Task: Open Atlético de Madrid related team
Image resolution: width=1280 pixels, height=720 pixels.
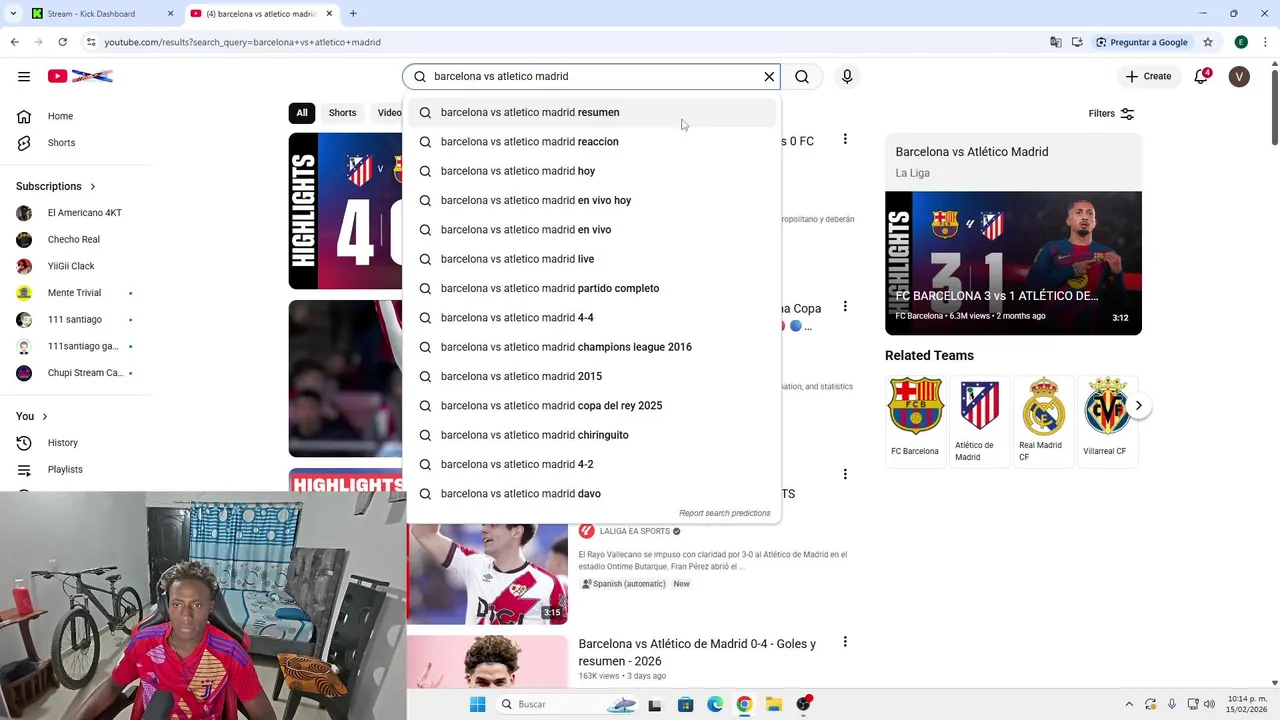Action: [979, 420]
